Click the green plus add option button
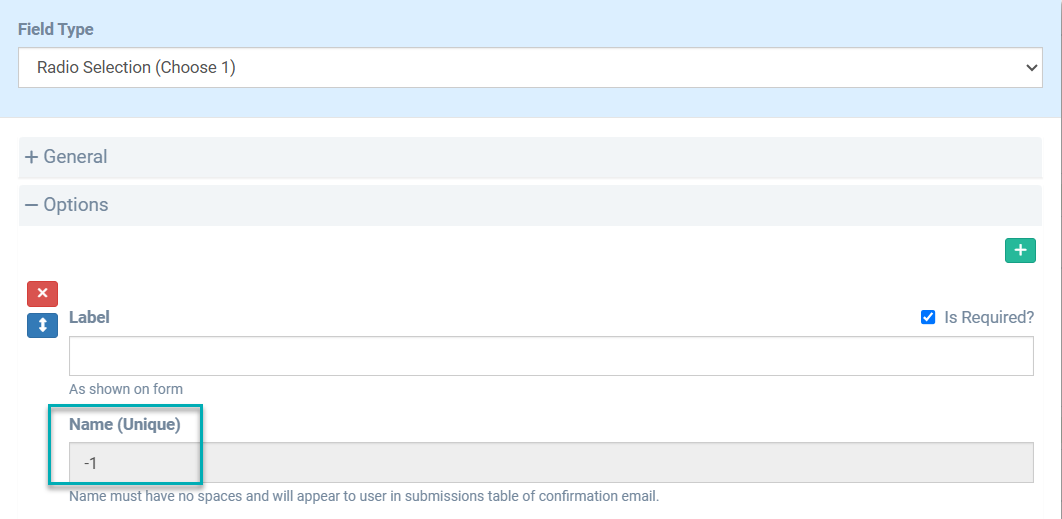Viewport: 1062px width, 519px height. 1020,250
